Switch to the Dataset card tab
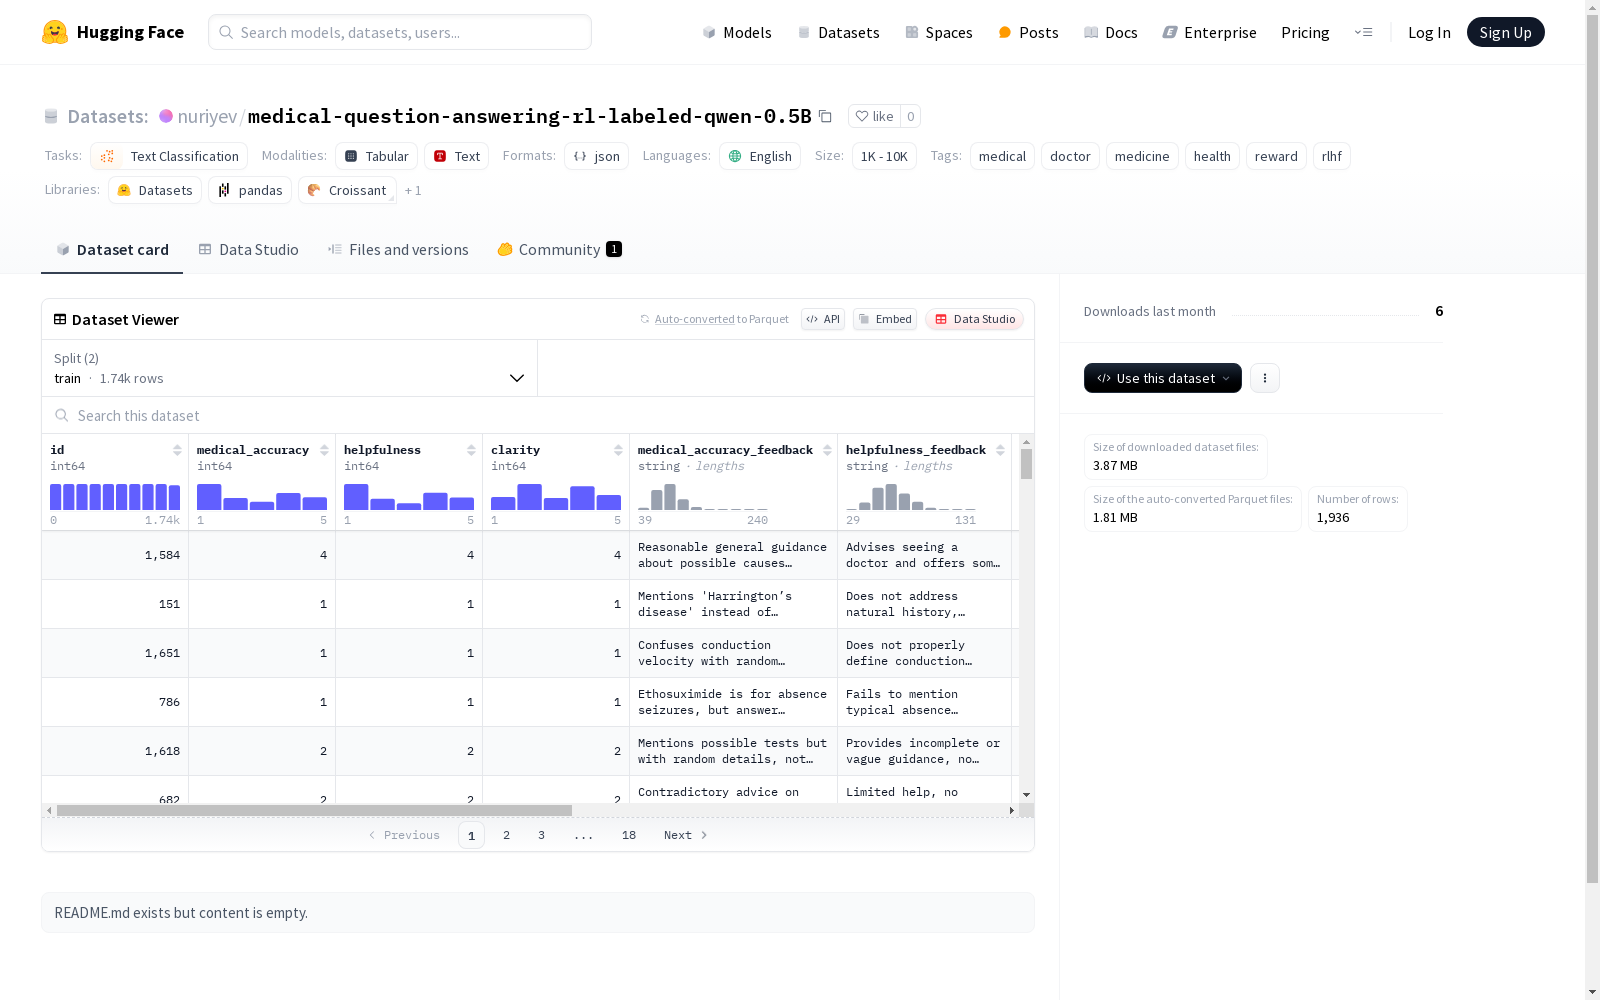 coord(112,250)
